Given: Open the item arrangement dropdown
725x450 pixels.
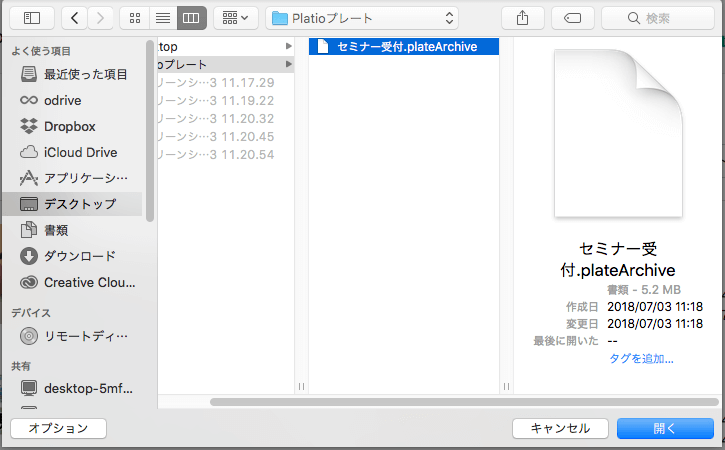Looking at the screenshot, I should [x=236, y=18].
